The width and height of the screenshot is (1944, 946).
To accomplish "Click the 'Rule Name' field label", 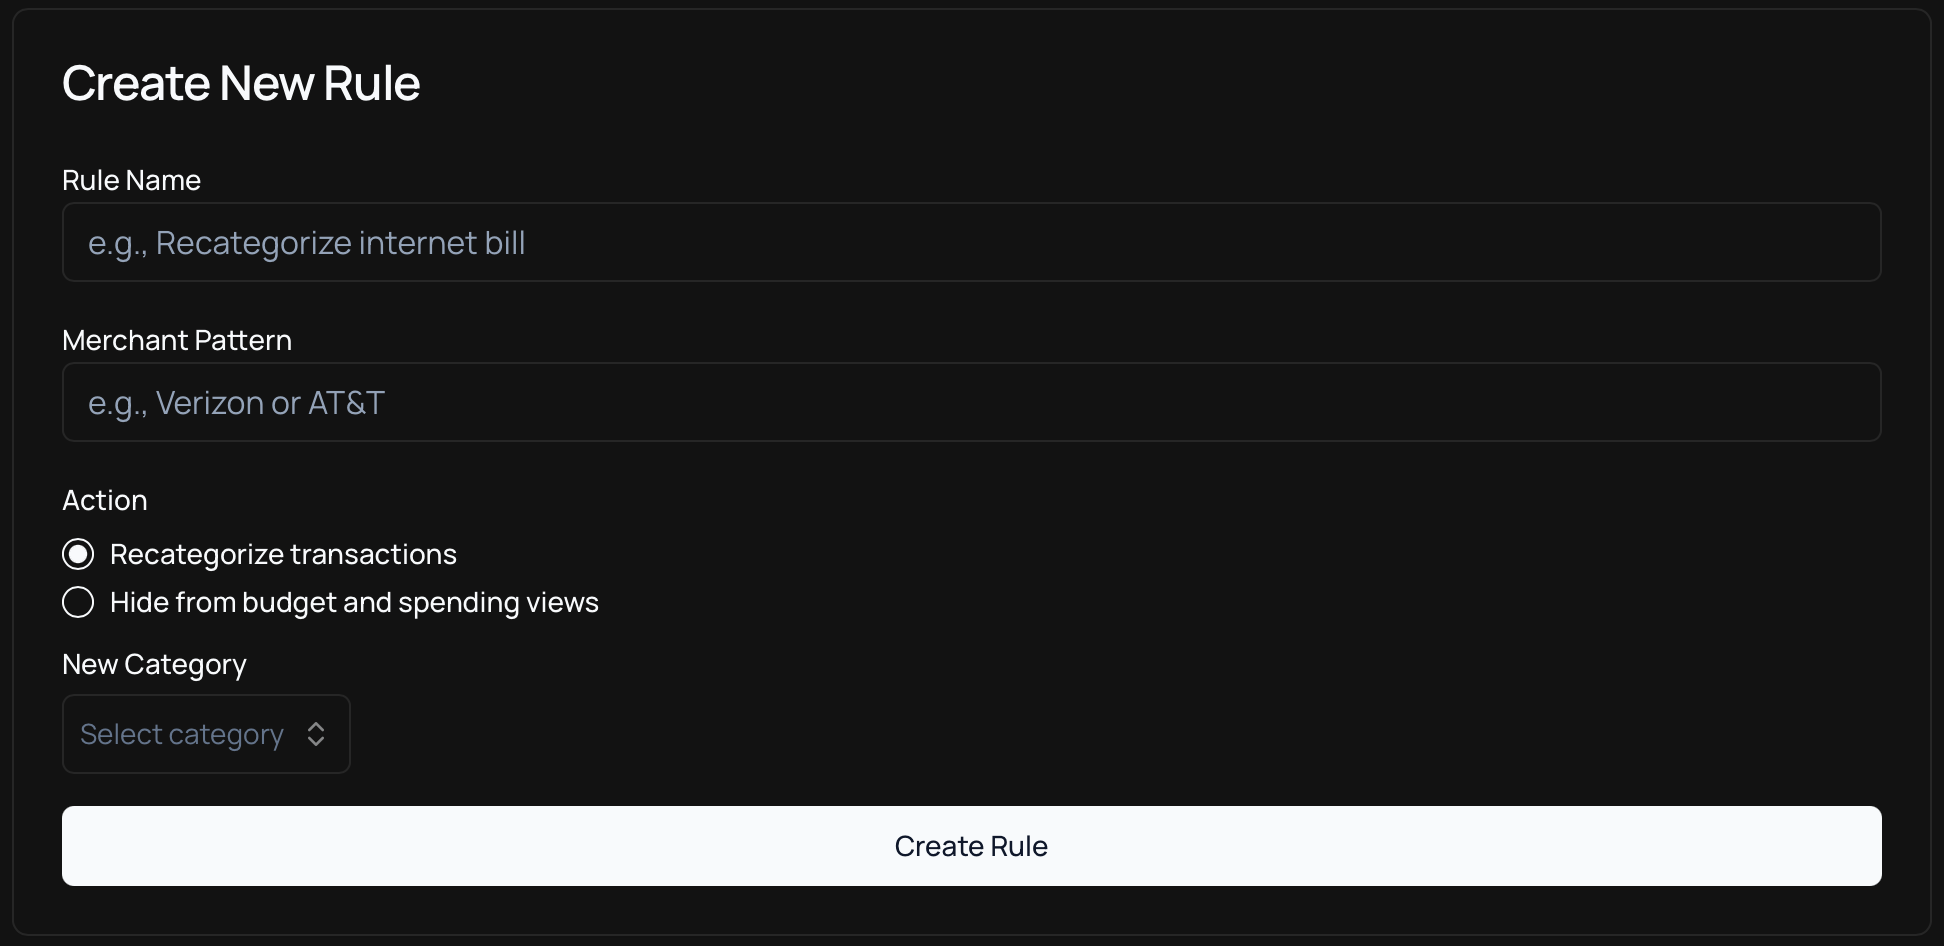I will point(131,180).
